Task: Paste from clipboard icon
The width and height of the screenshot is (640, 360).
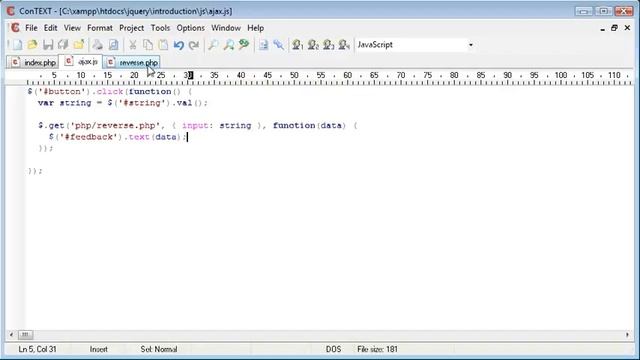Action: (x=163, y=45)
